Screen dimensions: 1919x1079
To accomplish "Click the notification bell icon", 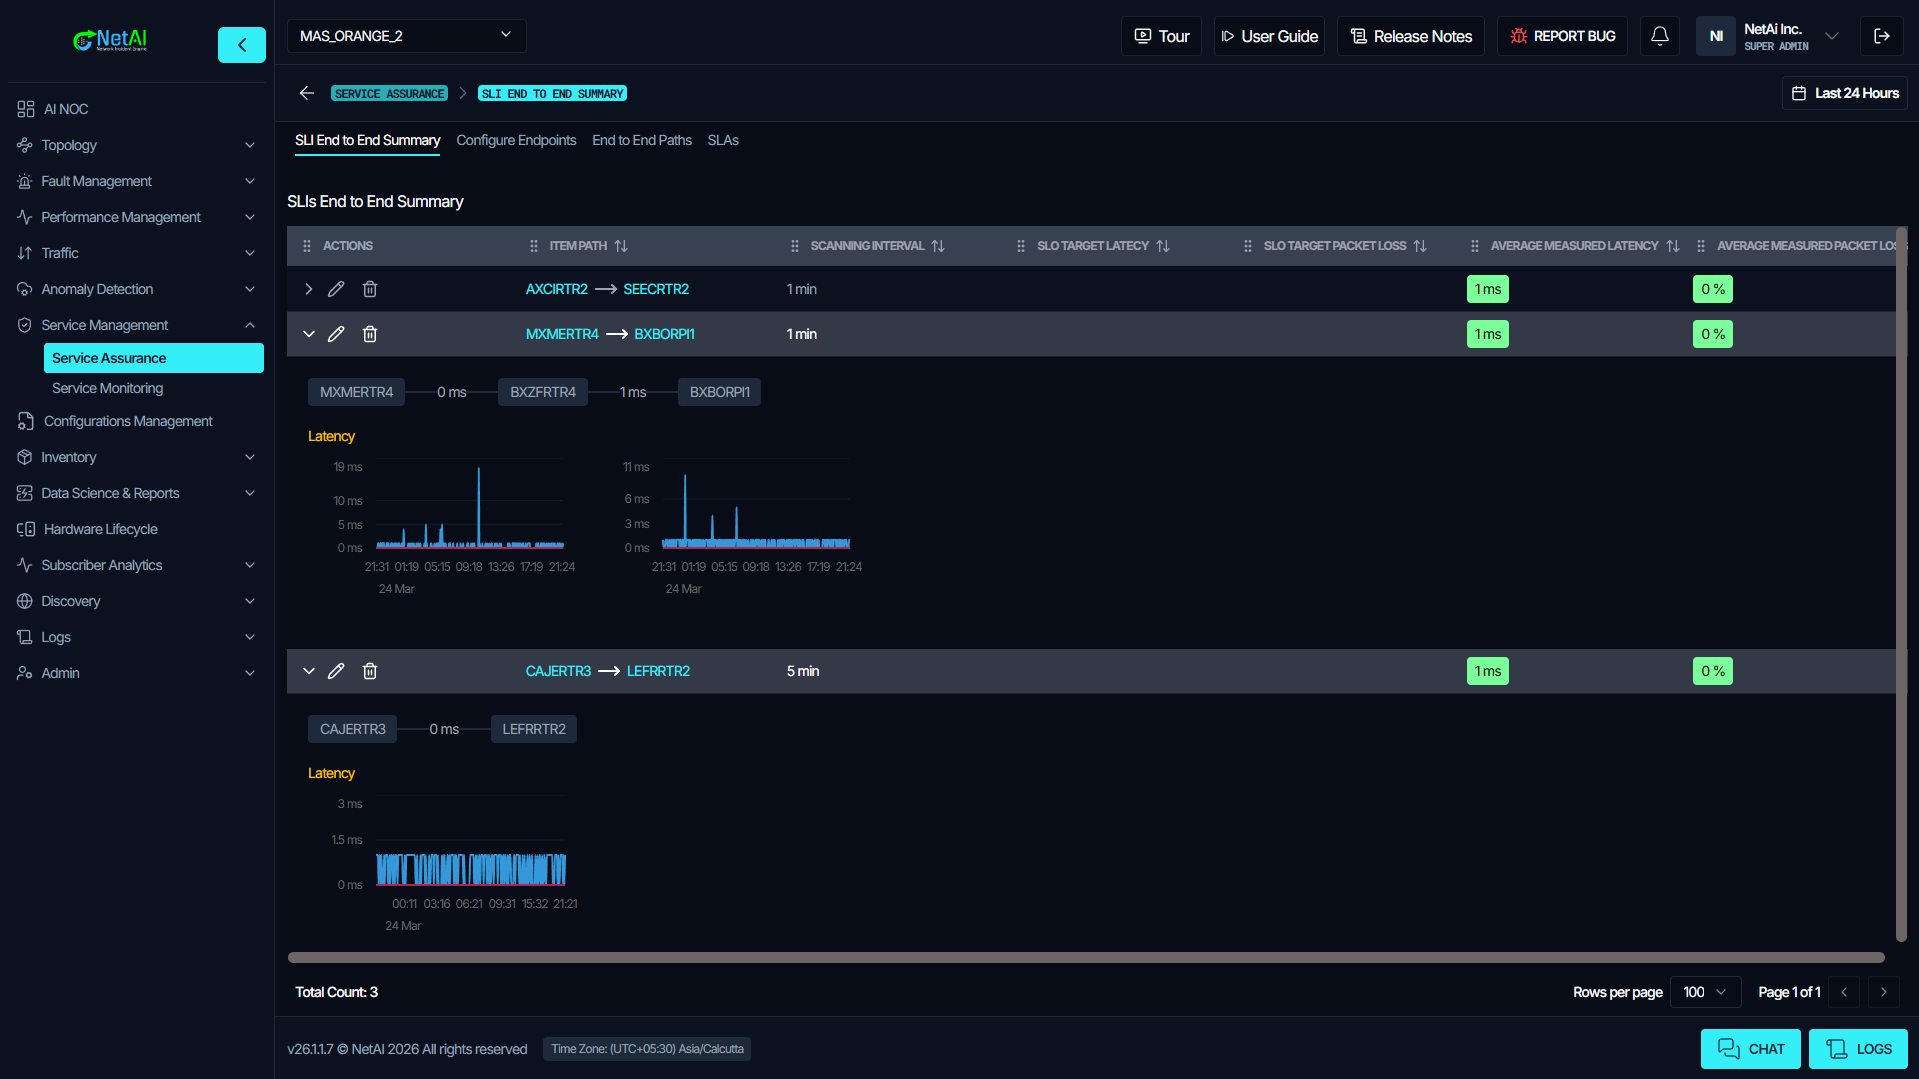I will [1659, 36].
